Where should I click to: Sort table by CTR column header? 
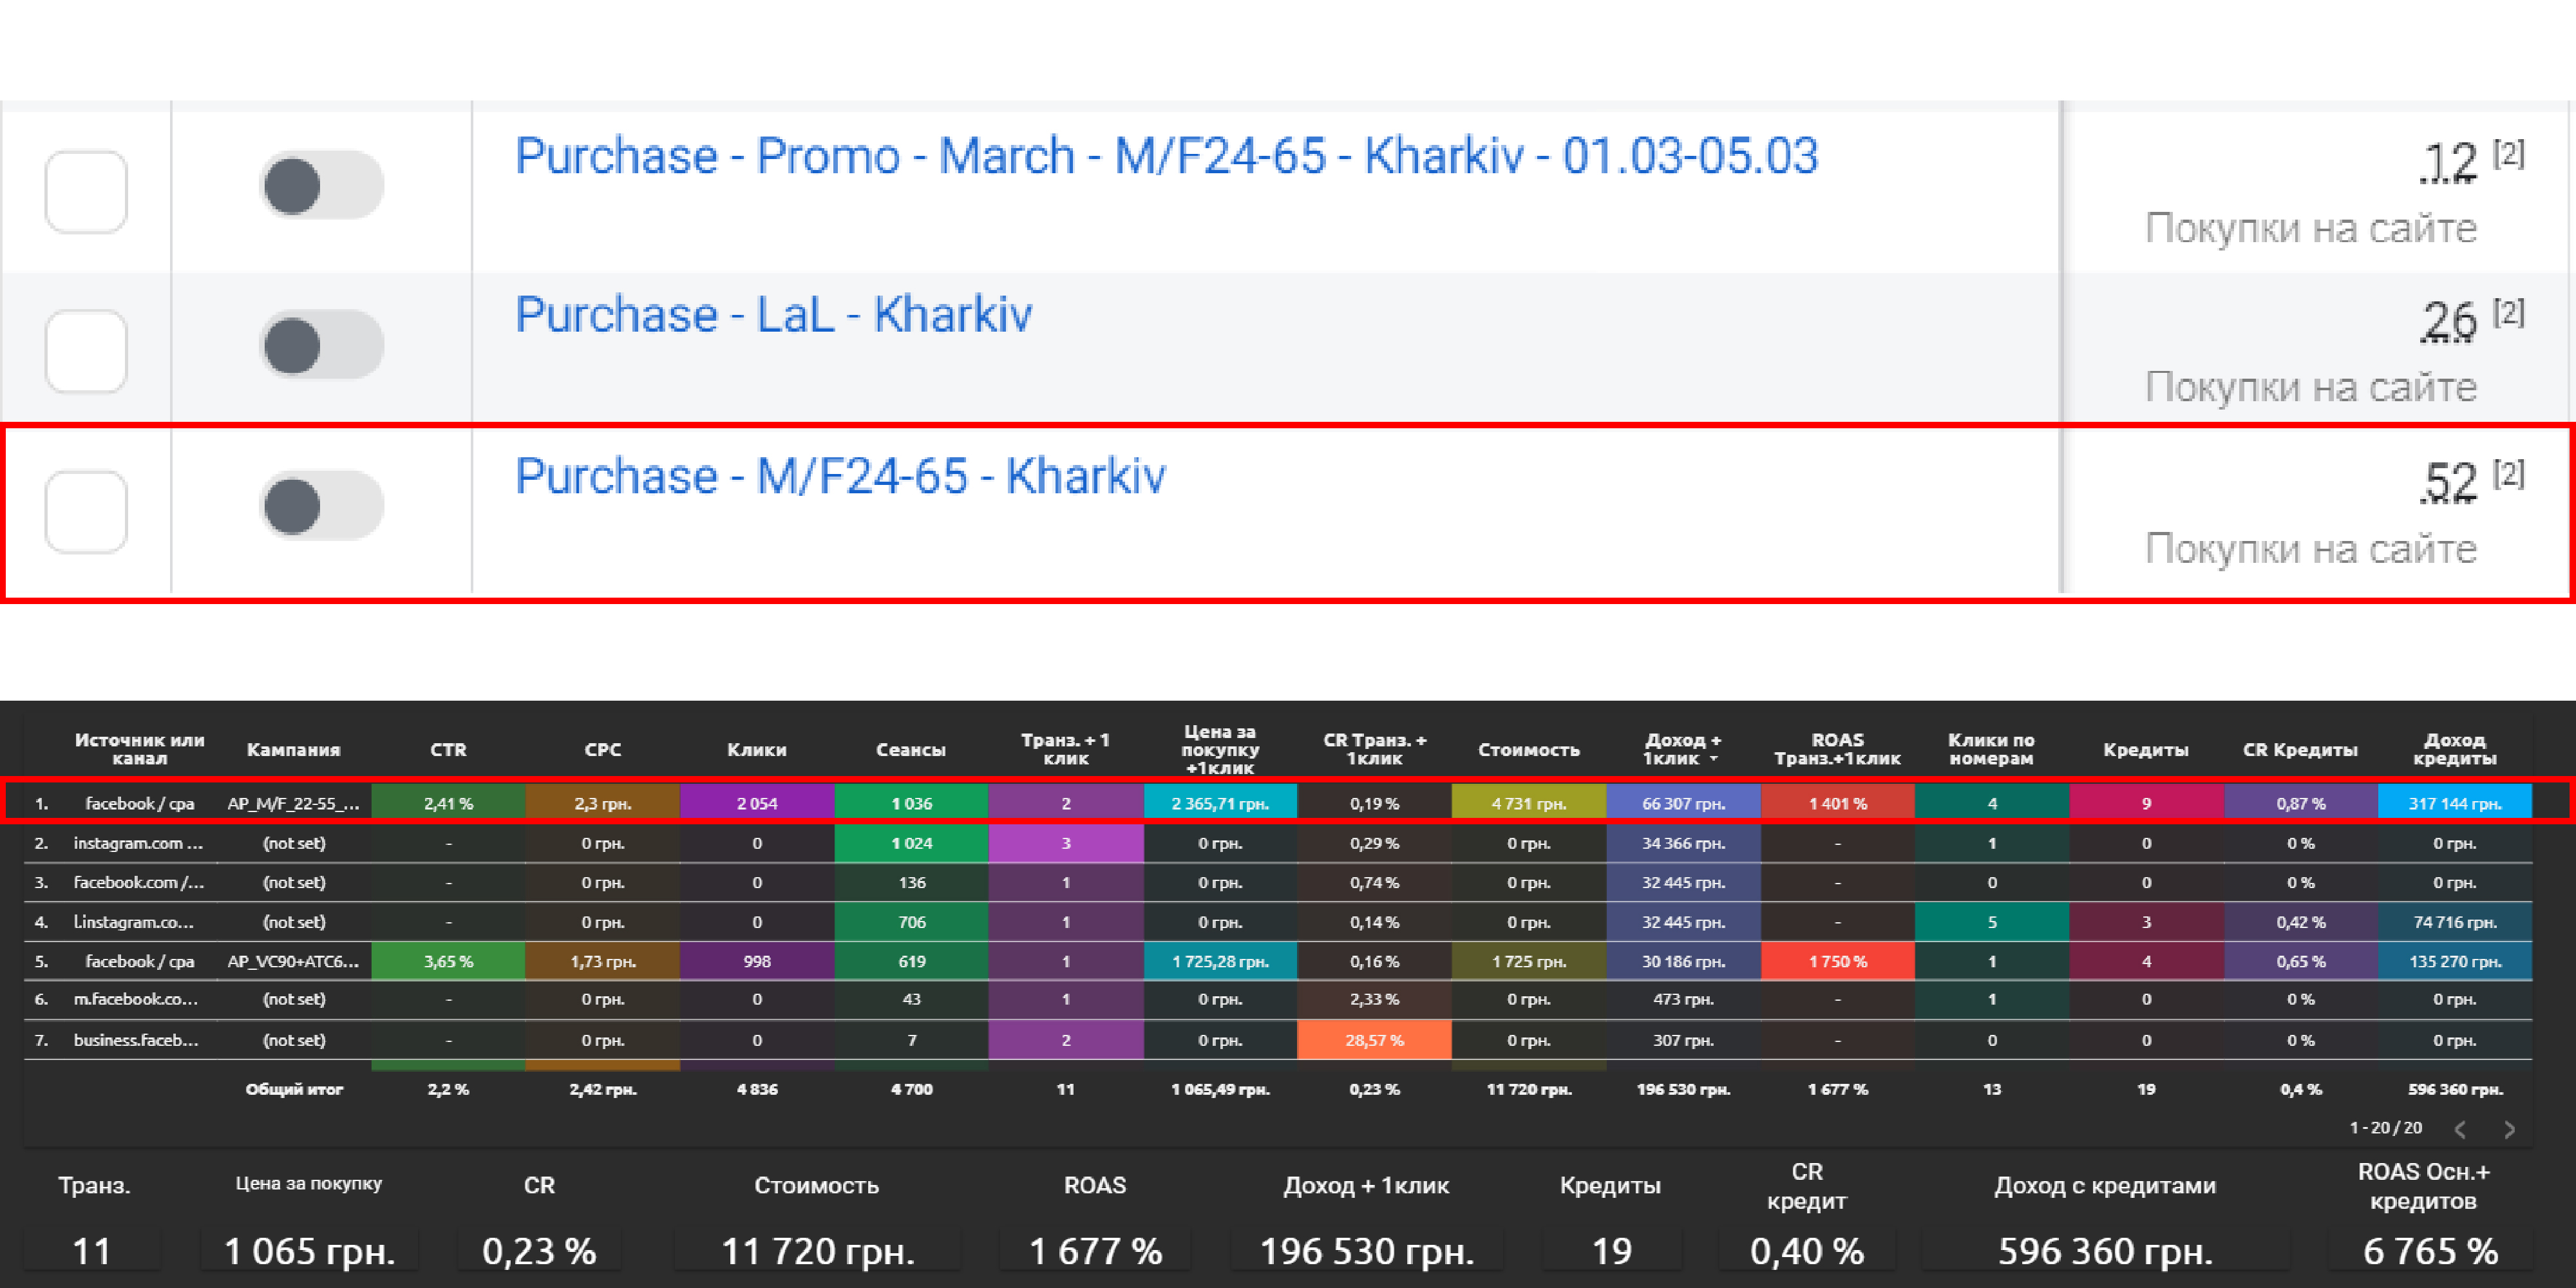[x=448, y=749]
